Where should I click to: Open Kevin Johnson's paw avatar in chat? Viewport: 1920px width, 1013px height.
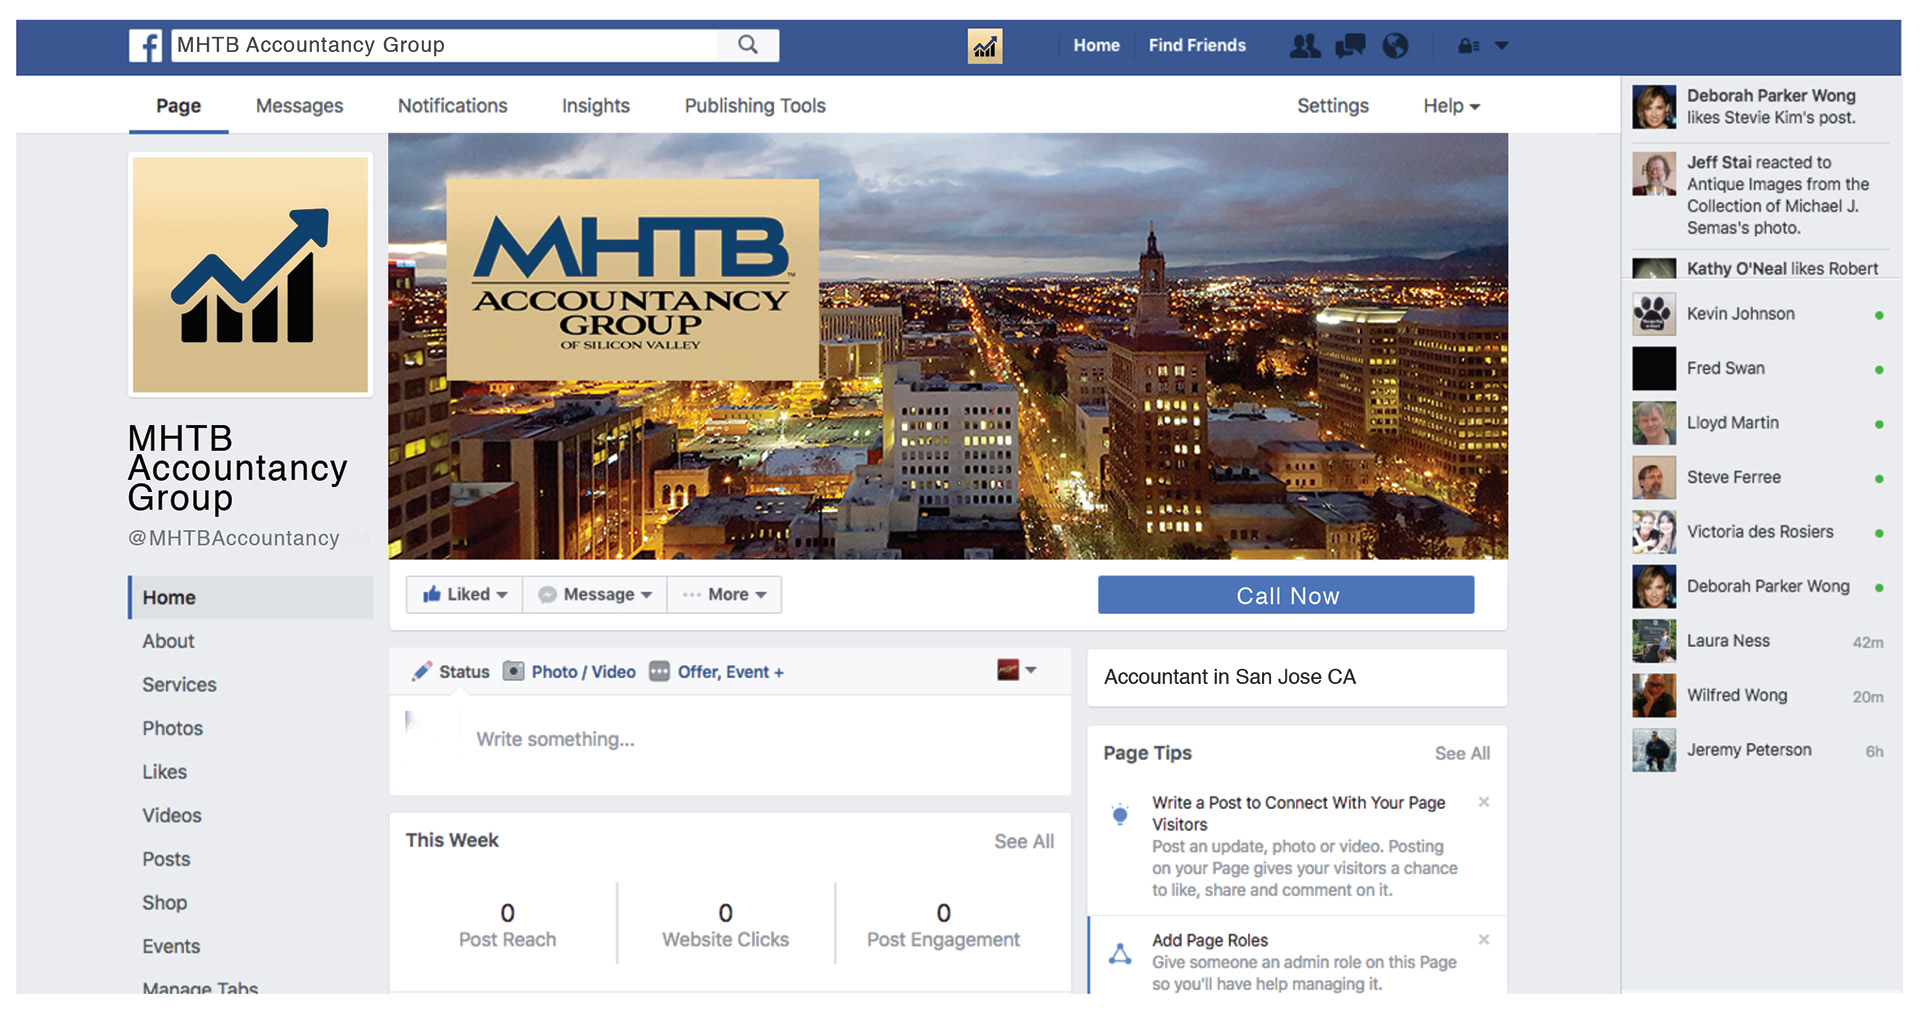1654,314
